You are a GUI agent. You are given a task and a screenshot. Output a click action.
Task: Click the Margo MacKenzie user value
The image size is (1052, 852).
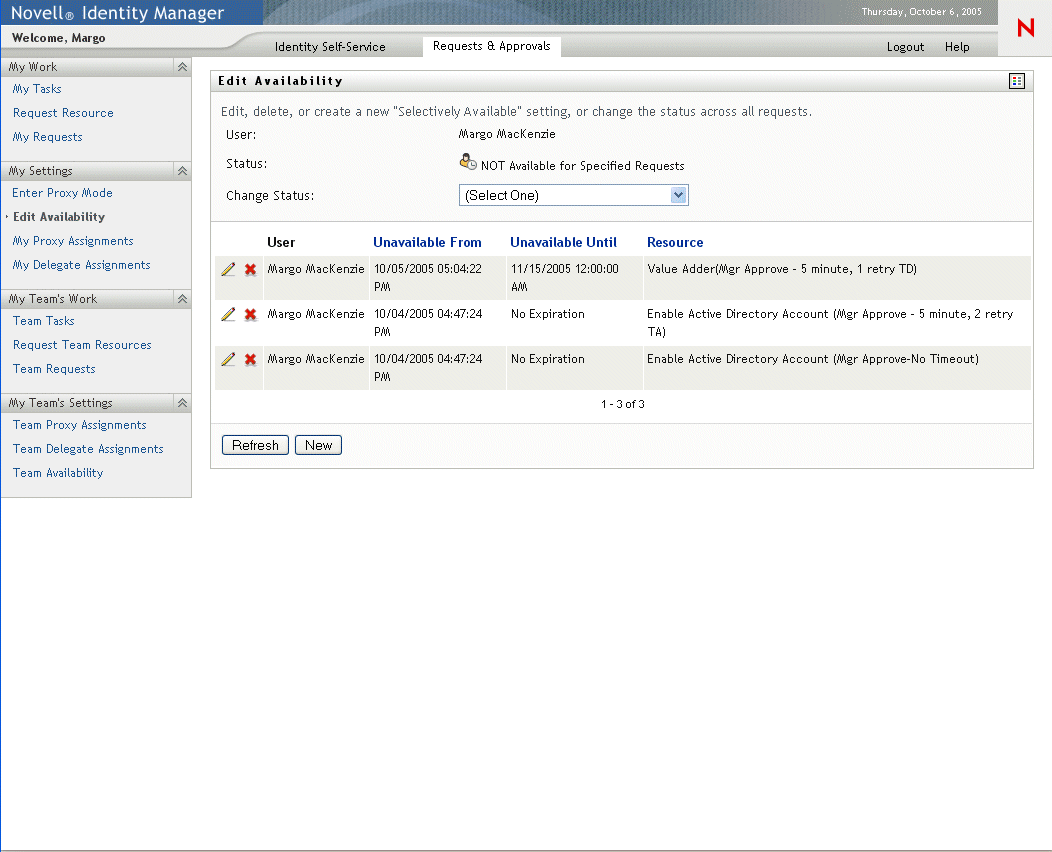tap(507, 134)
